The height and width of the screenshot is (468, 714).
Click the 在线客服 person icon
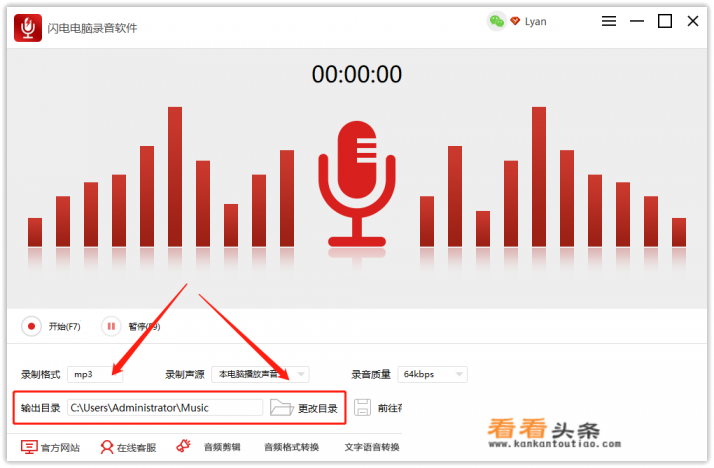point(107,447)
